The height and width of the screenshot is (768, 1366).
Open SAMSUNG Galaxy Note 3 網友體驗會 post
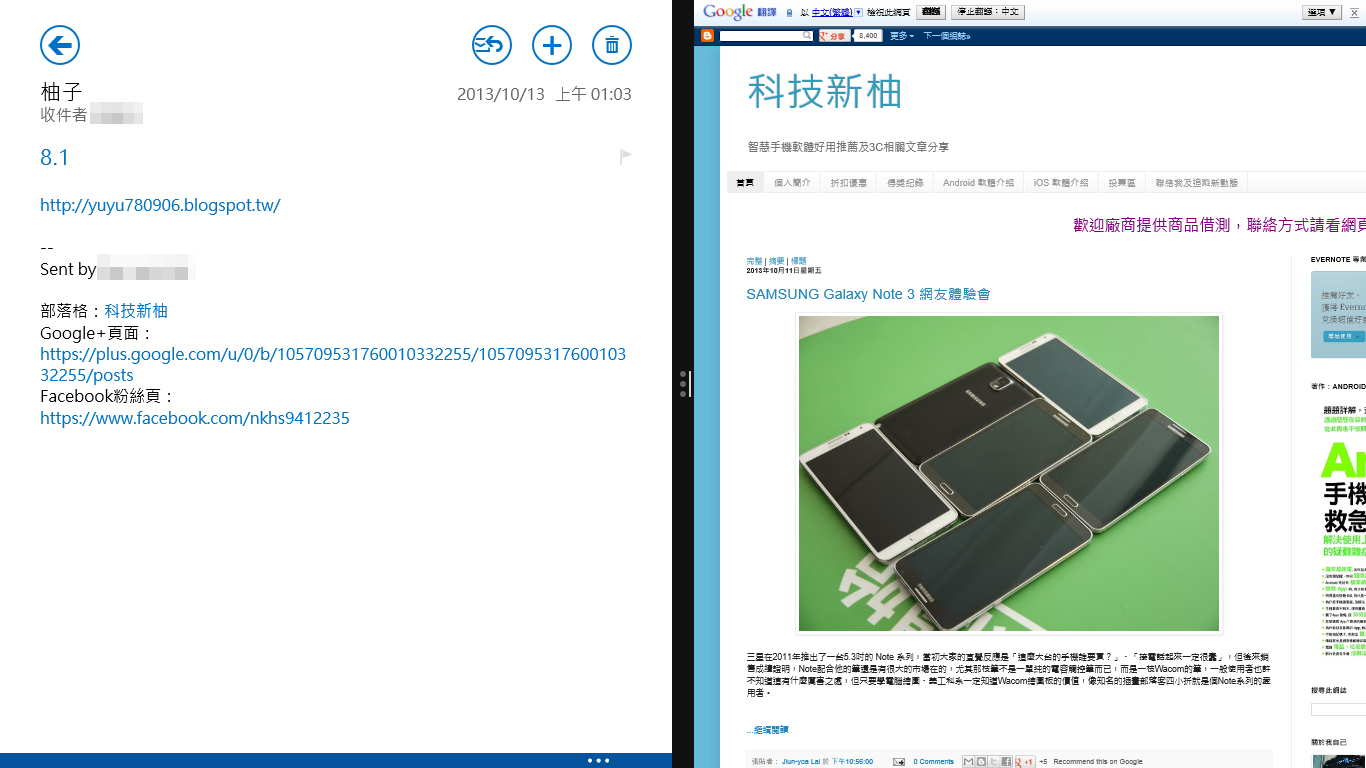pos(868,294)
